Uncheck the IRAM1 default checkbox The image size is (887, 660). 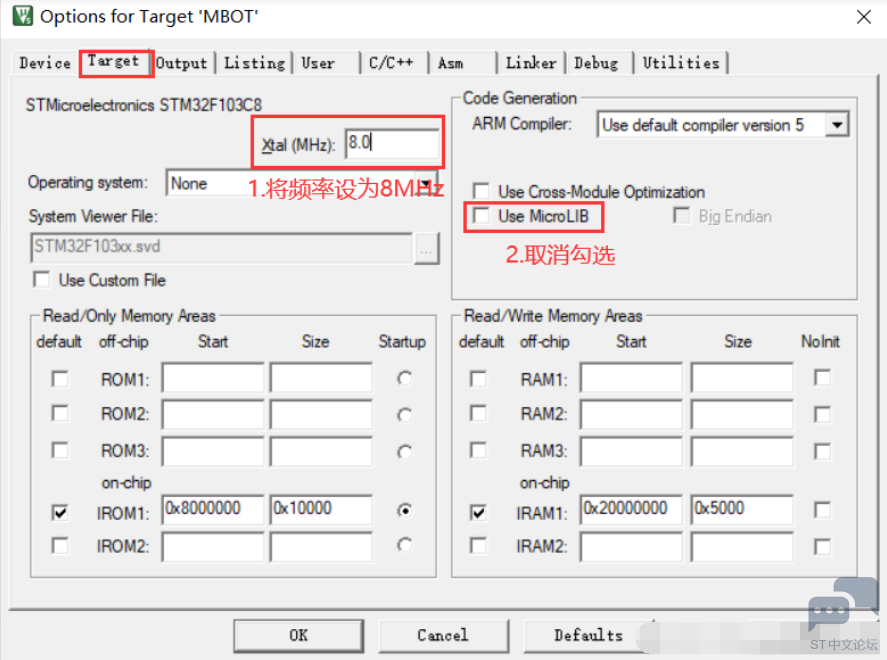click(479, 512)
